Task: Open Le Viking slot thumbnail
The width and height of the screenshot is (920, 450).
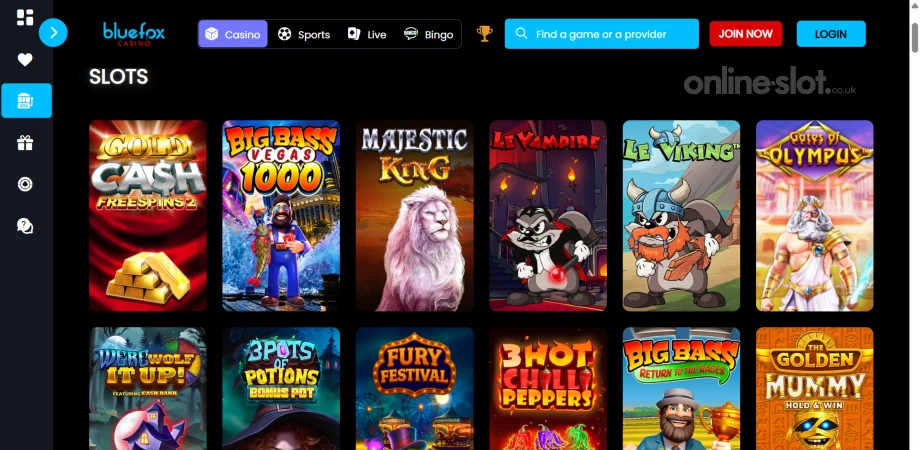Action: [681, 216]
